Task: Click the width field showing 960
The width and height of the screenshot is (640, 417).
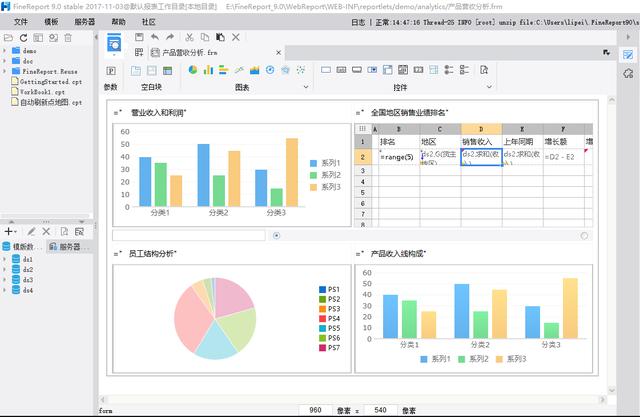Action: [x=315, y=410]
